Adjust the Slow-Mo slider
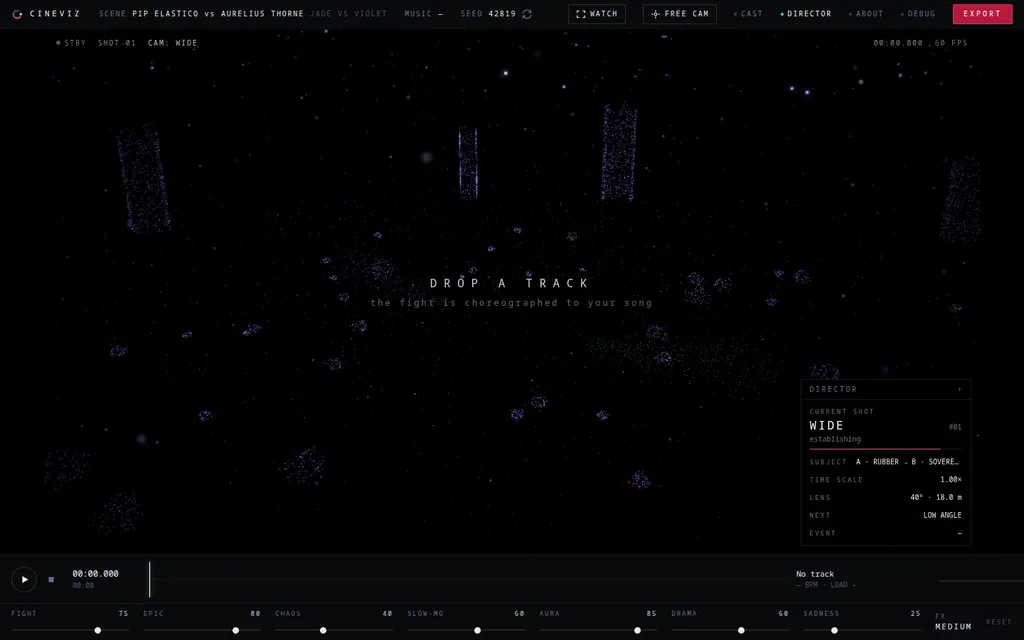 tap(466, 630)
